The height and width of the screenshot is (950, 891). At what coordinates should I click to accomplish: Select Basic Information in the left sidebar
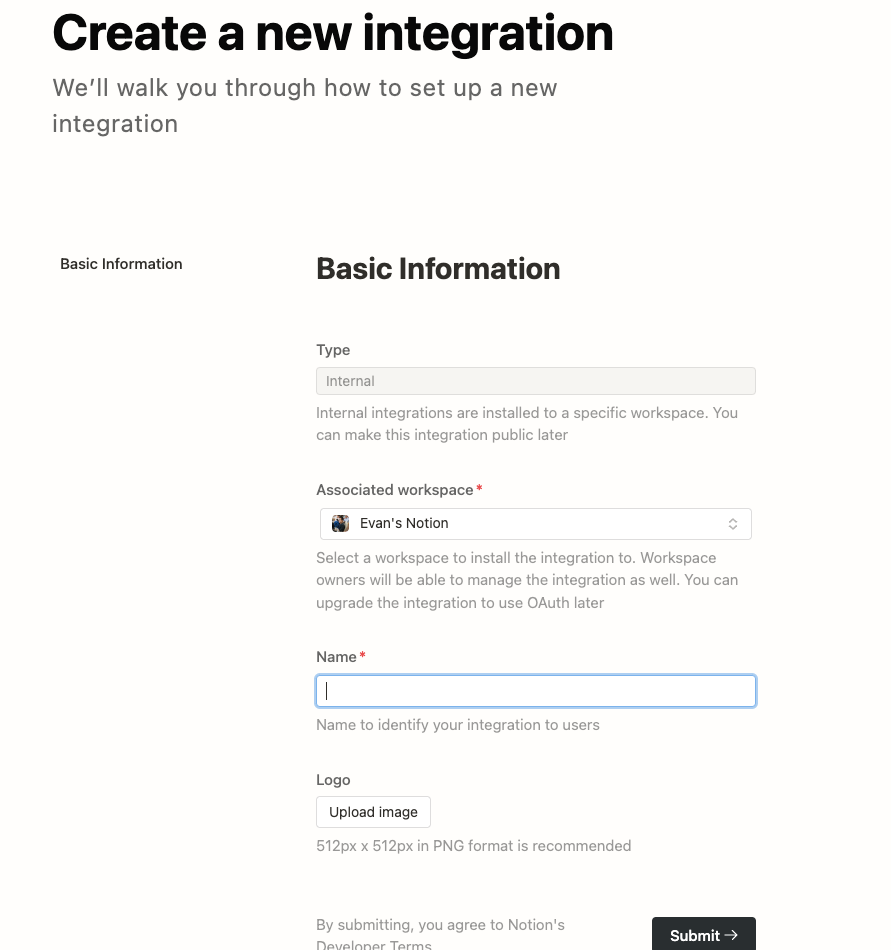coord(121,264)
